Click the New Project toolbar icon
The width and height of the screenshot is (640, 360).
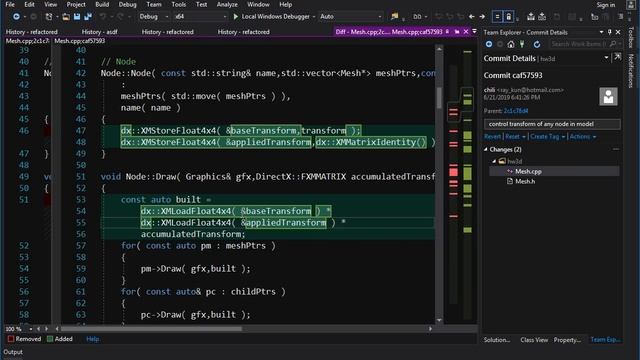click(x=49, y=17)
